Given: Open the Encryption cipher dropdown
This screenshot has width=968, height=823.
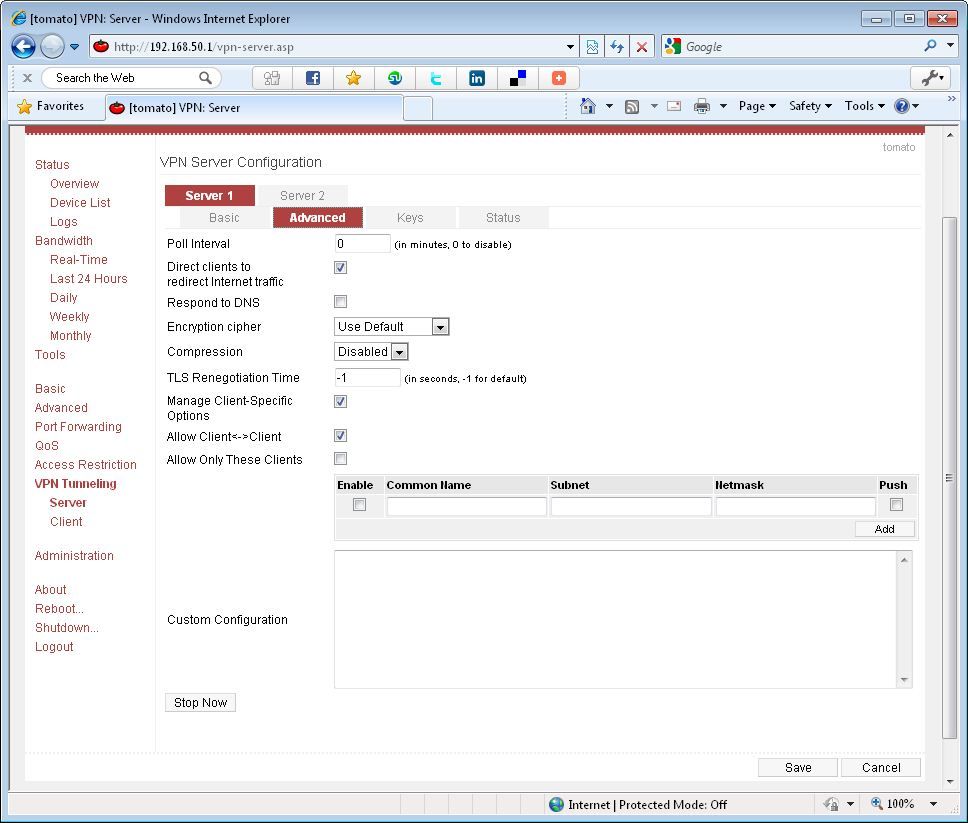Looking at the screenshot, I should click(391, 327).
